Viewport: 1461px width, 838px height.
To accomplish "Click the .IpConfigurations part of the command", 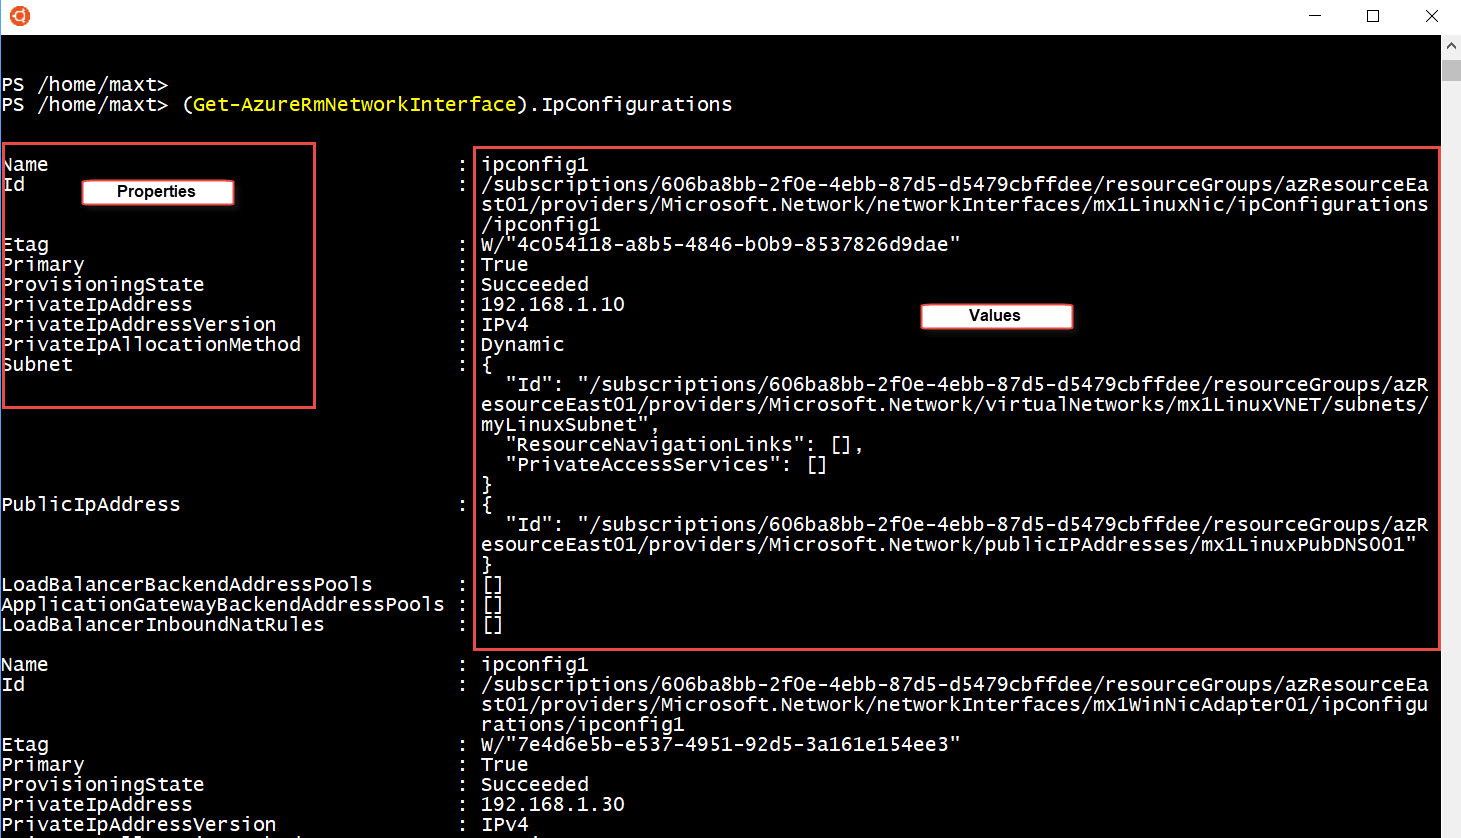I will pos(630,105).
